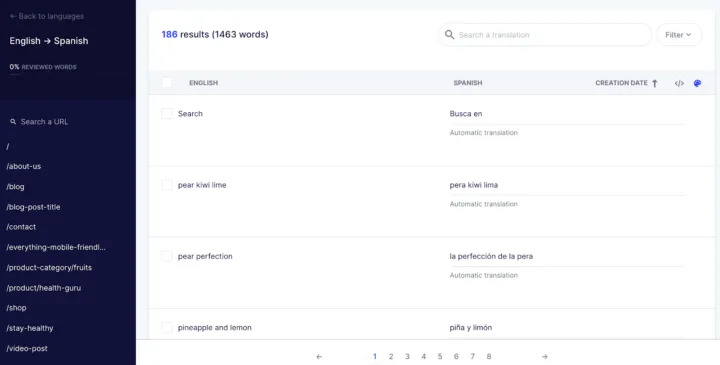Click the palette icon in table header

tap(698, 83)
